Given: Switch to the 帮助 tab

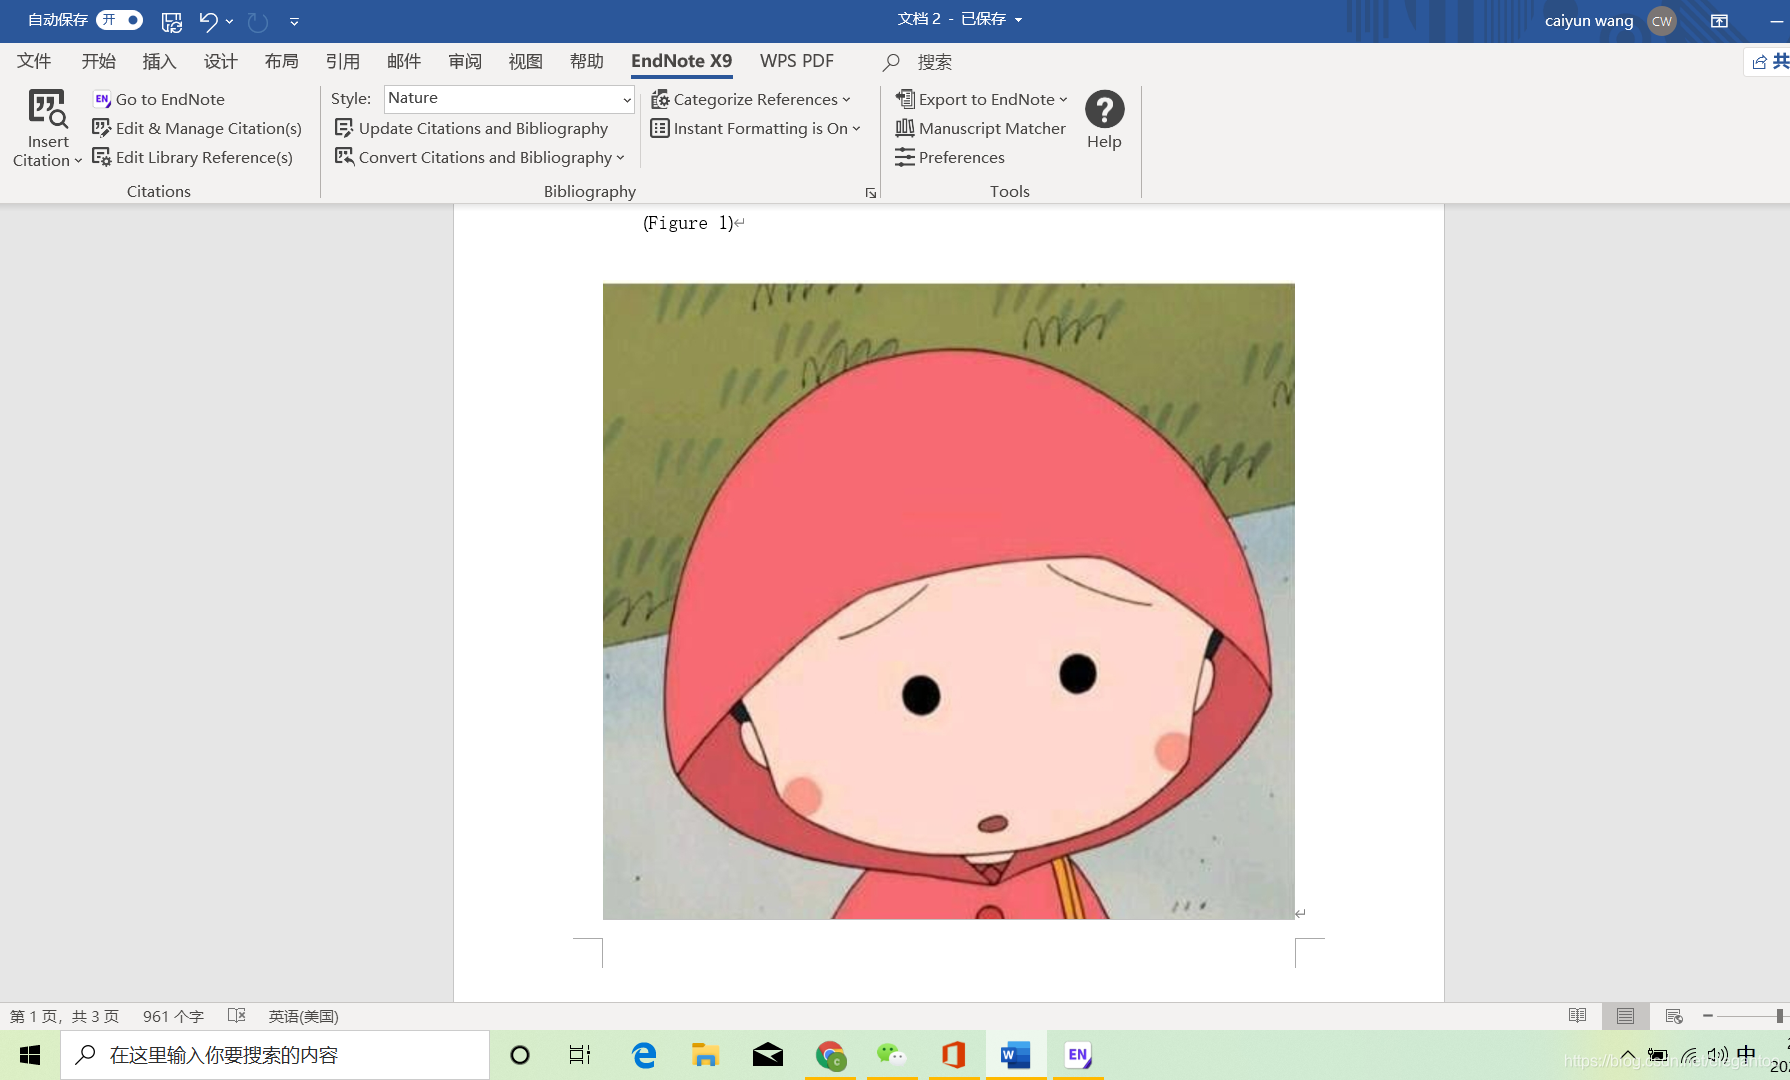Looking at the screenshot, I should (587, 62).
